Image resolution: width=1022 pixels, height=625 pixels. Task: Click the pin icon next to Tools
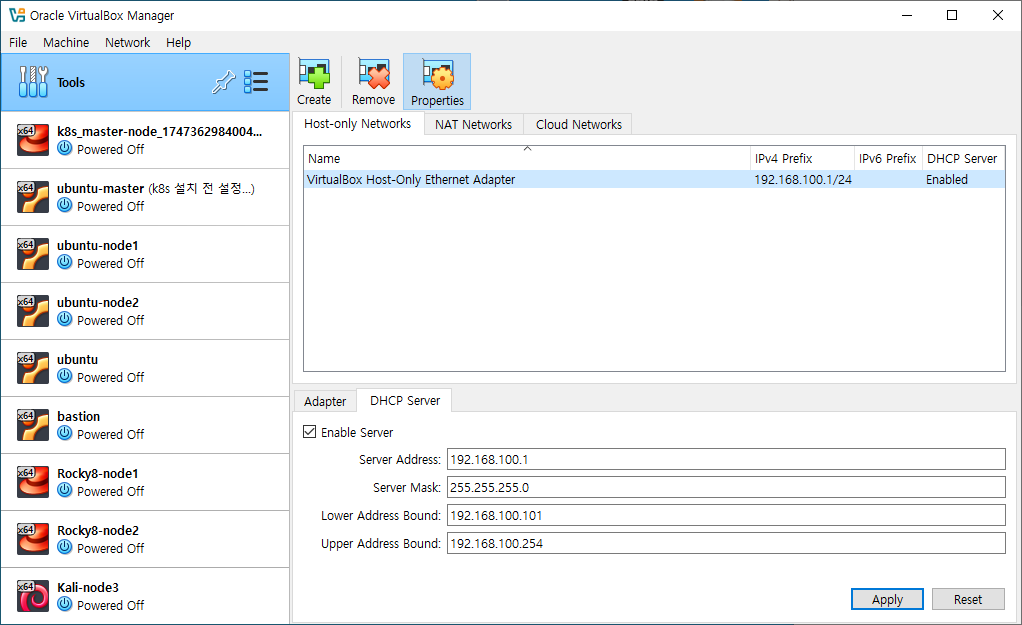[224, 82]
